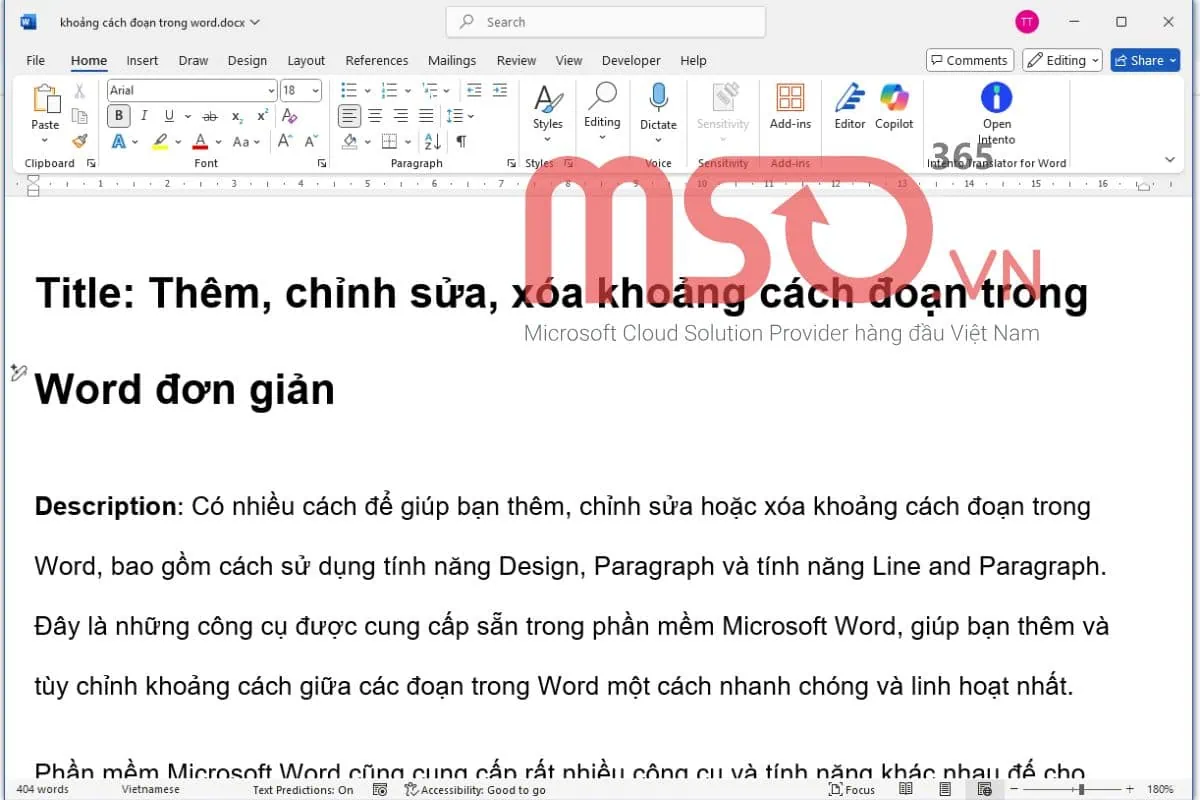Switch to the Layout ribbon tab
The width and height of the screenshot is (1200, 800).
coord(306,60)
